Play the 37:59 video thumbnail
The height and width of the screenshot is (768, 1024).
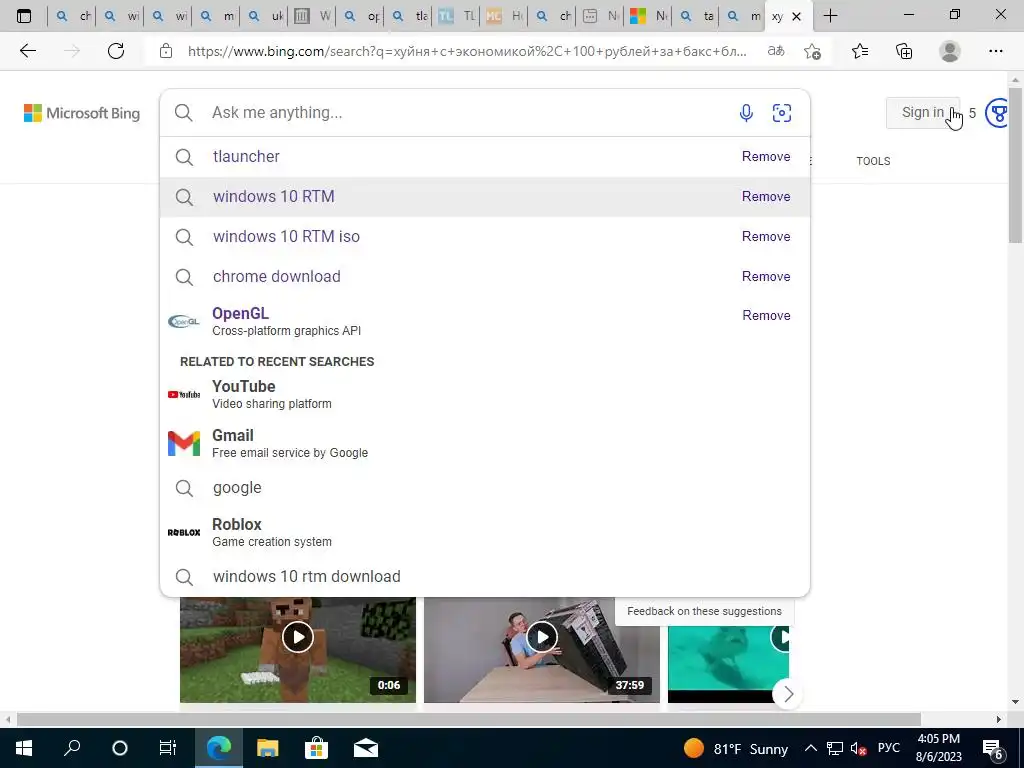coord(541,650)
